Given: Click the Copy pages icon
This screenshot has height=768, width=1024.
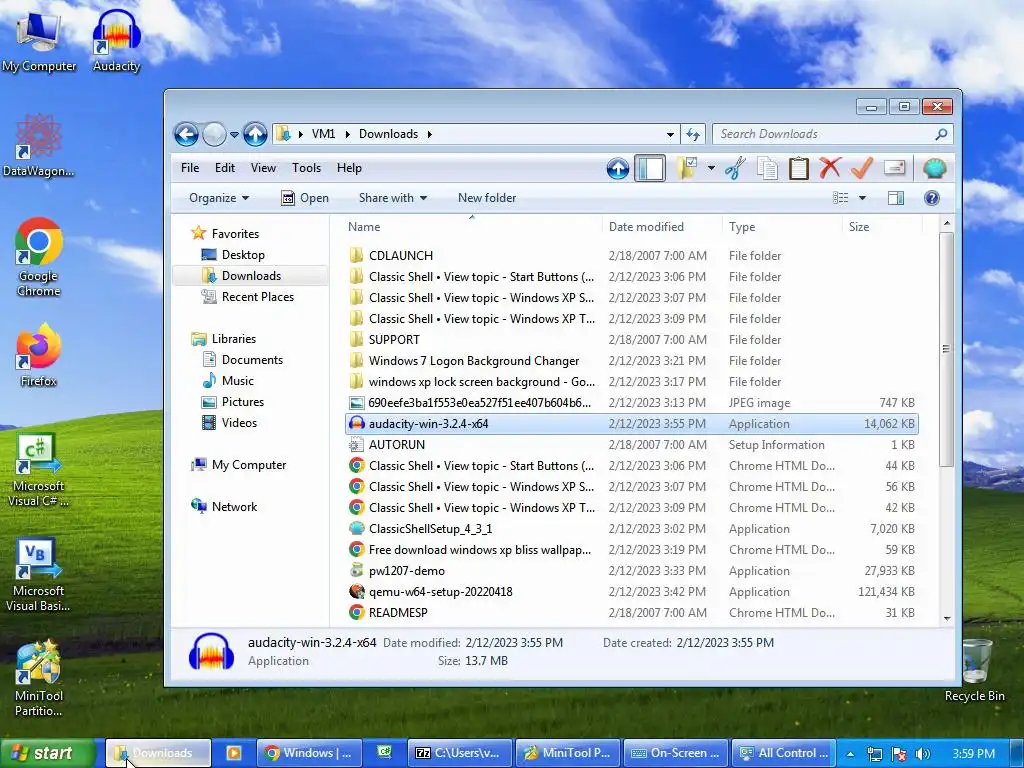Looking at the screenshot, I should point(767,168).
